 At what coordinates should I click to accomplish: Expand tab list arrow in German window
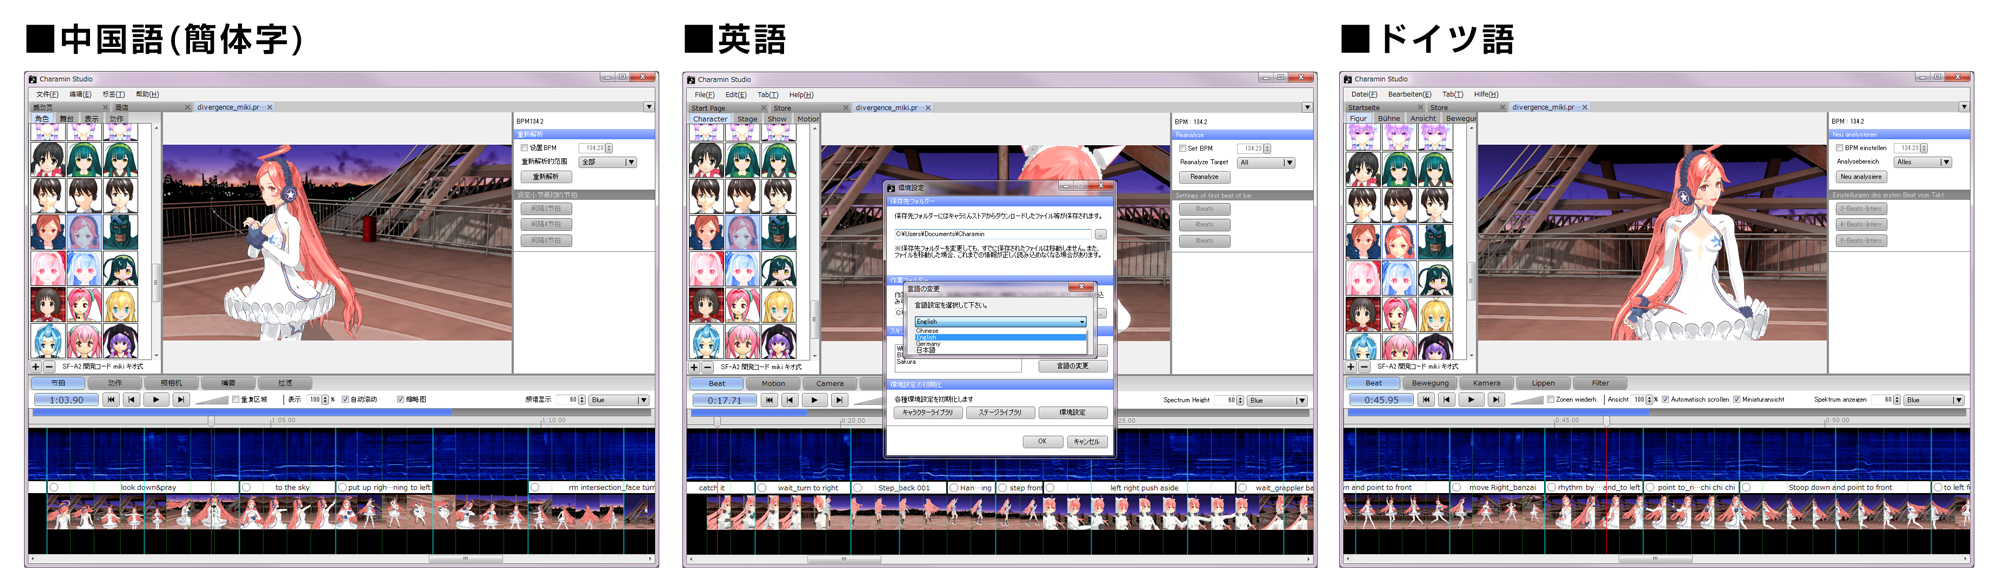click(x=1964, y=107)
